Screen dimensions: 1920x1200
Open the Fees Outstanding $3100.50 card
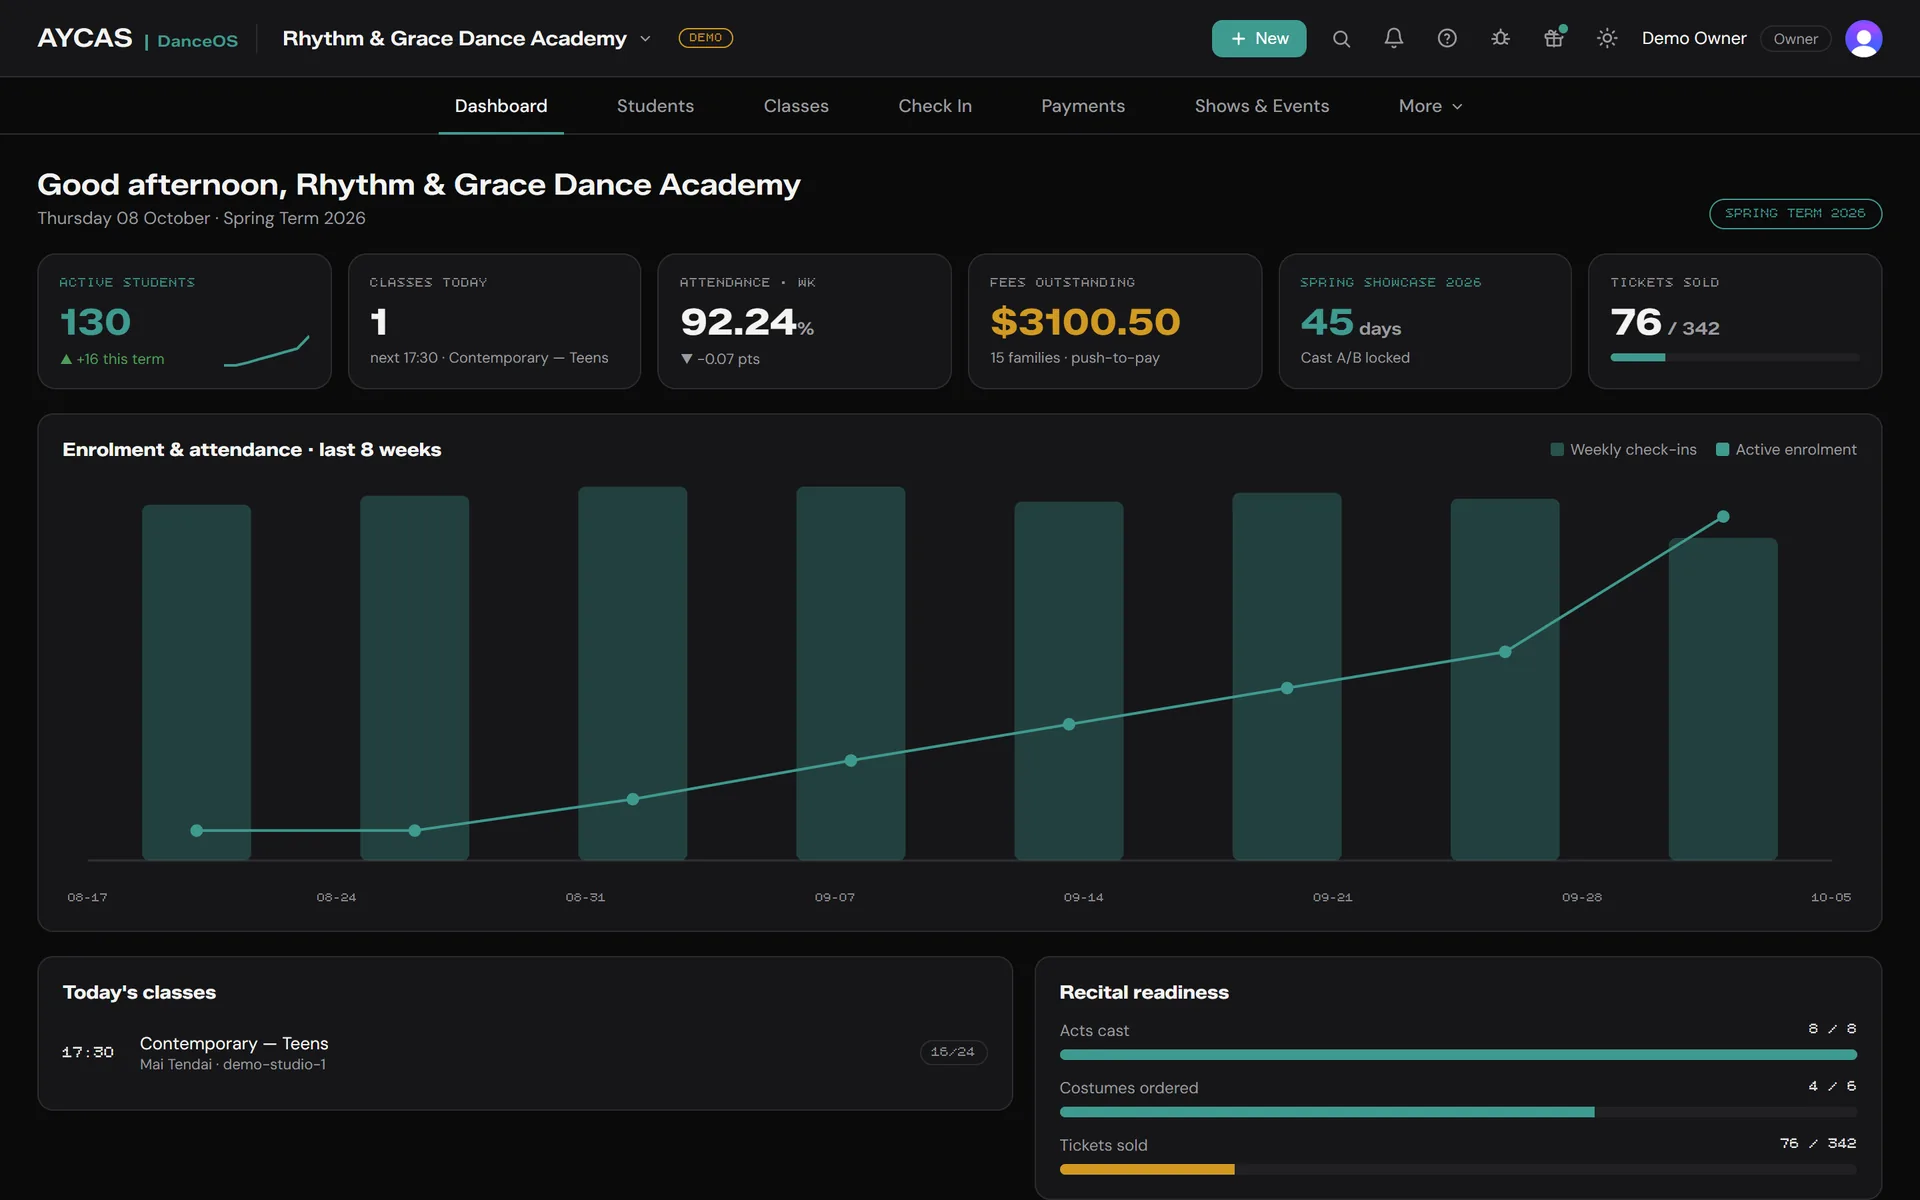tap(1115, 321)
